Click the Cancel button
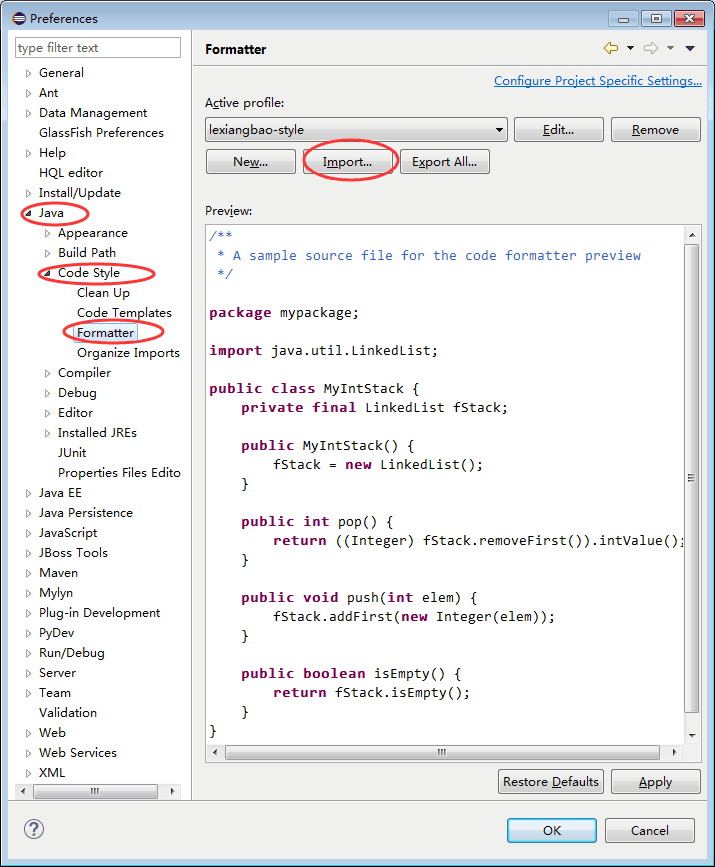The width and height of the screenshot is (715, 867). tap(650, 831)
